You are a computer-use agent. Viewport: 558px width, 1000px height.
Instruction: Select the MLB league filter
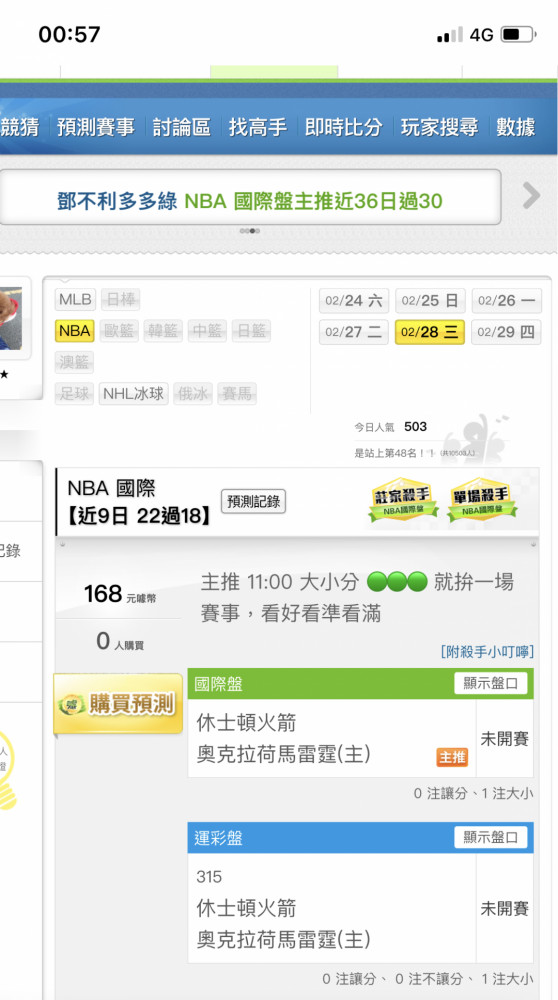(x=76, y=299)
